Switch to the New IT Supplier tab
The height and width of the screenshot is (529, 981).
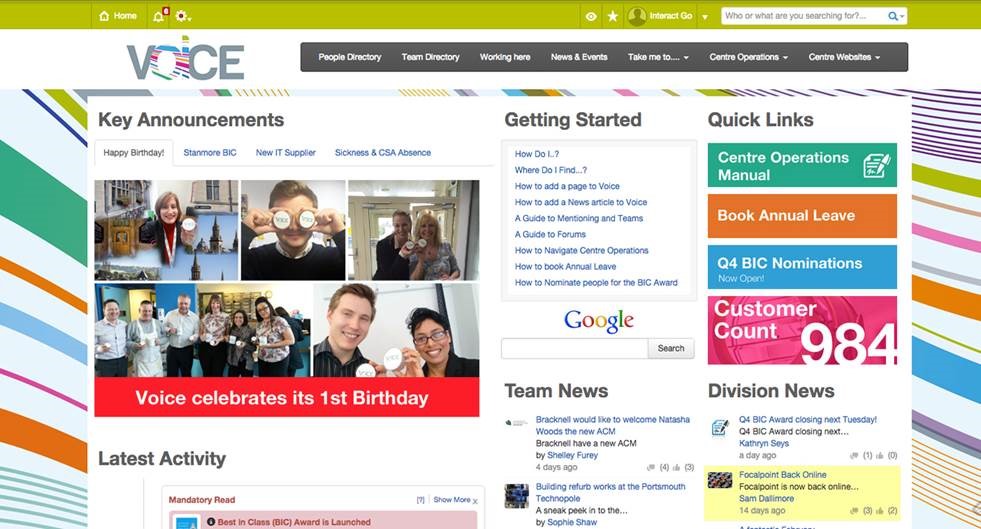click(285, 153)
